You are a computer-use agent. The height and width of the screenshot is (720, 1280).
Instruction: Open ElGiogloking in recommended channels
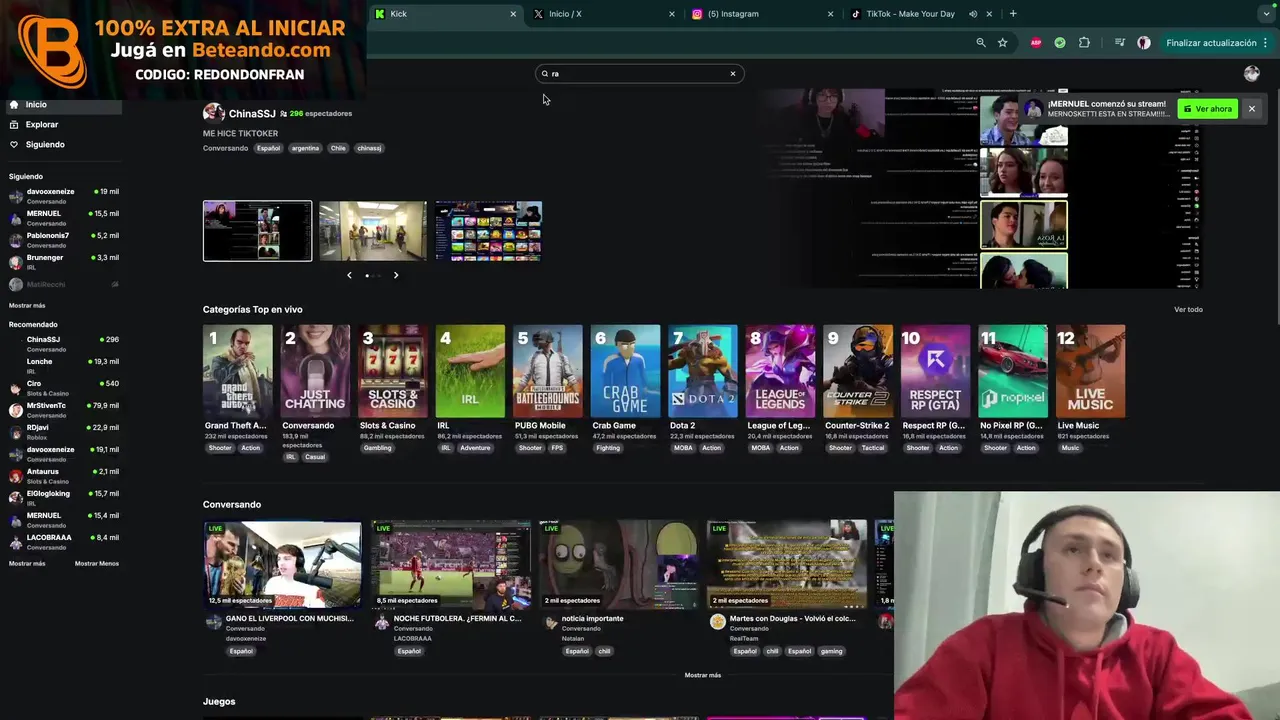point(63,498)
